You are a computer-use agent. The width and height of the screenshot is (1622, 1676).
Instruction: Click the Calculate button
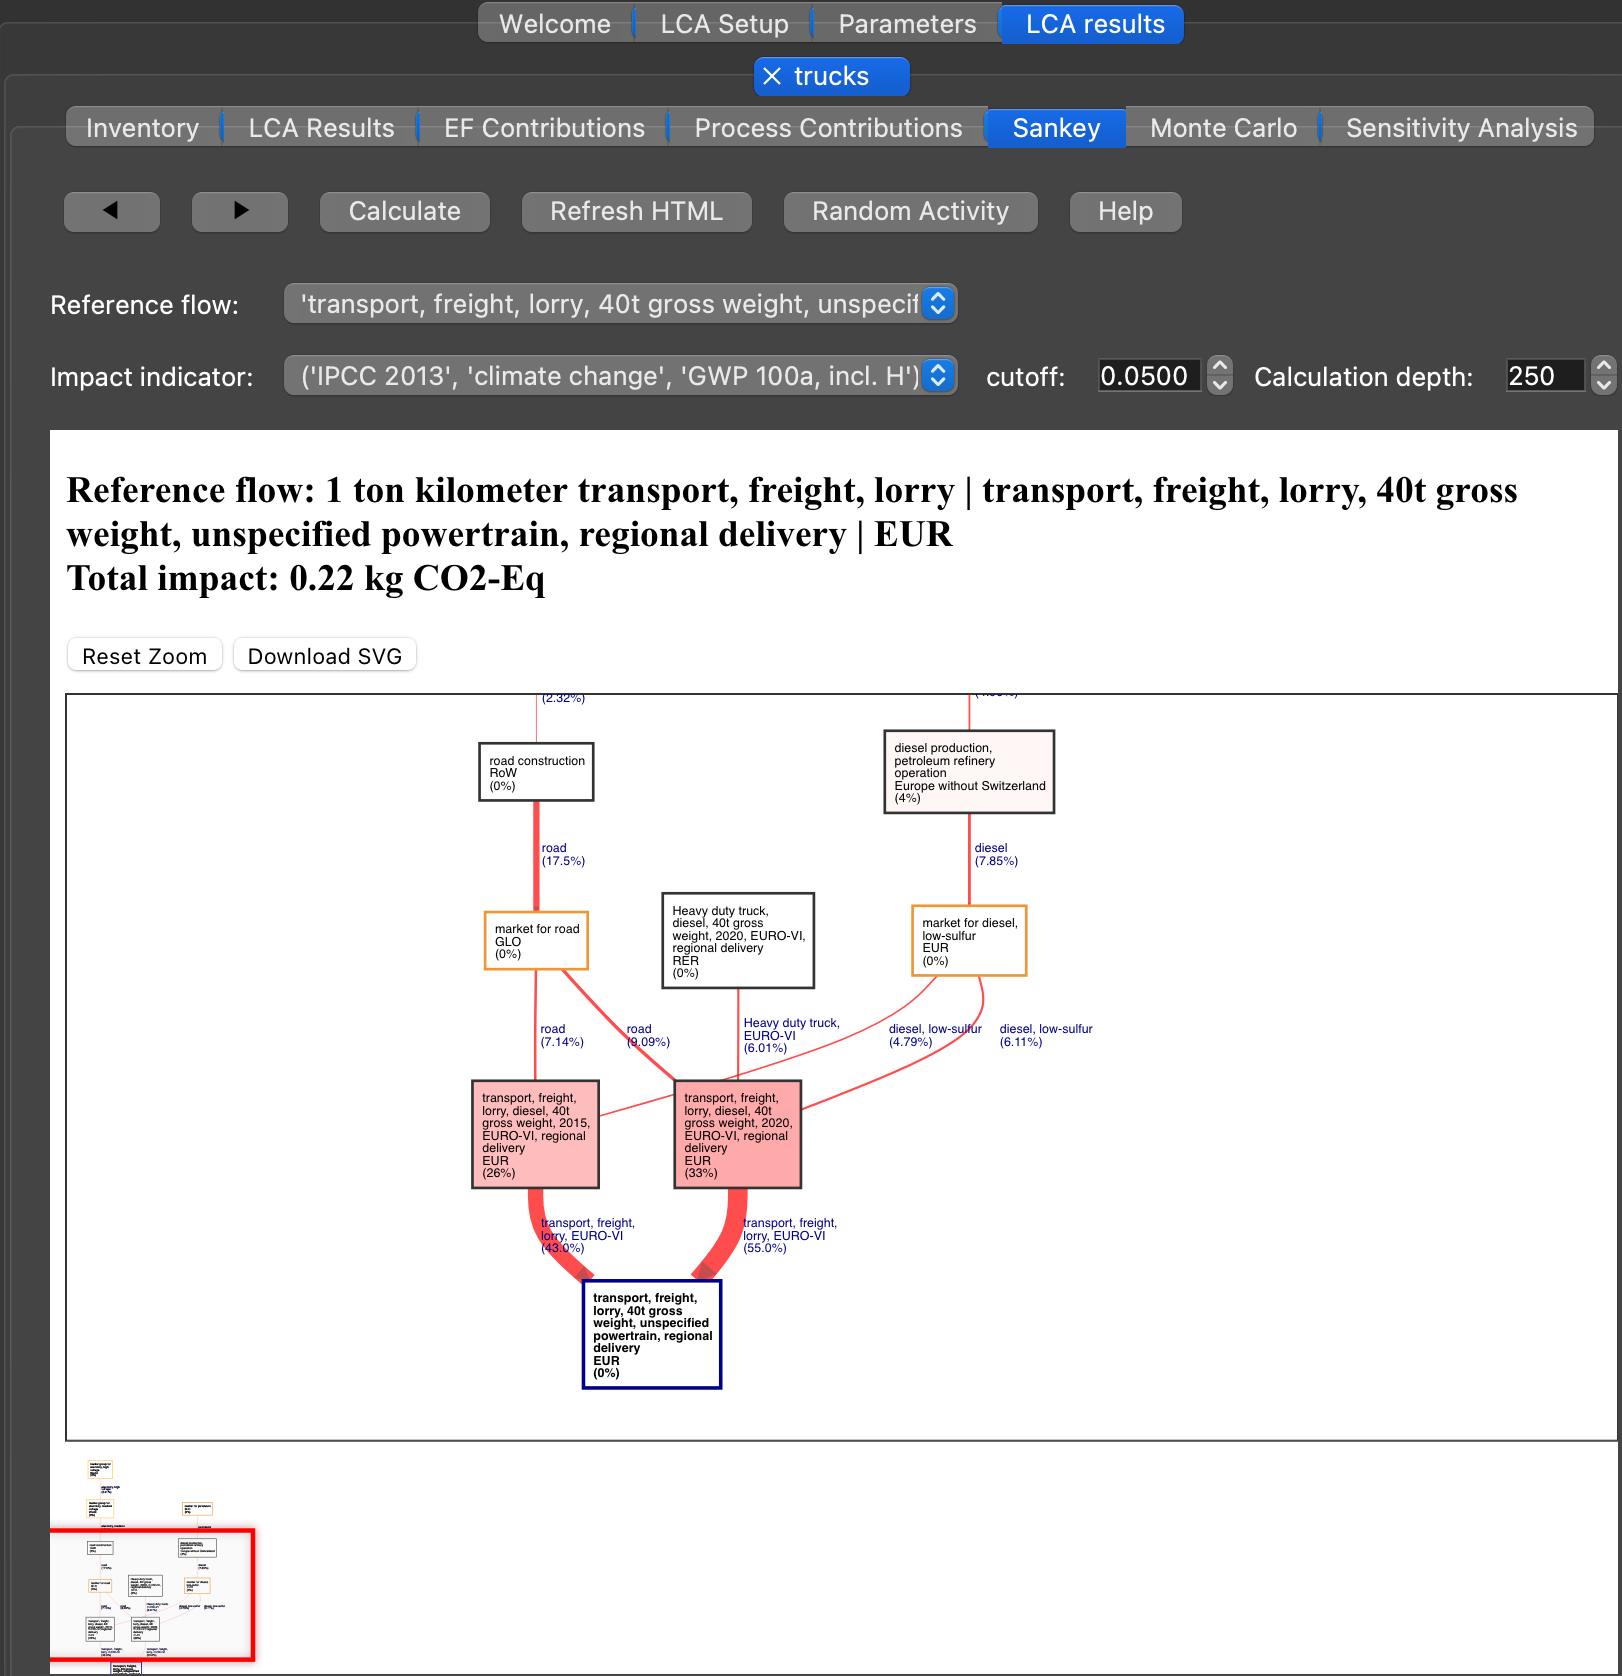click(404, 211)
